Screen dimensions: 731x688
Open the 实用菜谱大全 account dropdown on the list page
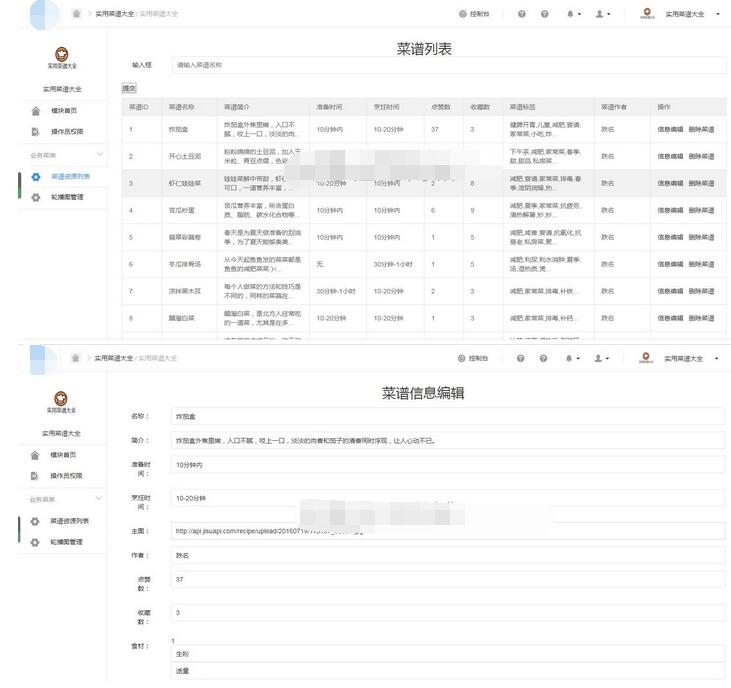coord(690,14)
